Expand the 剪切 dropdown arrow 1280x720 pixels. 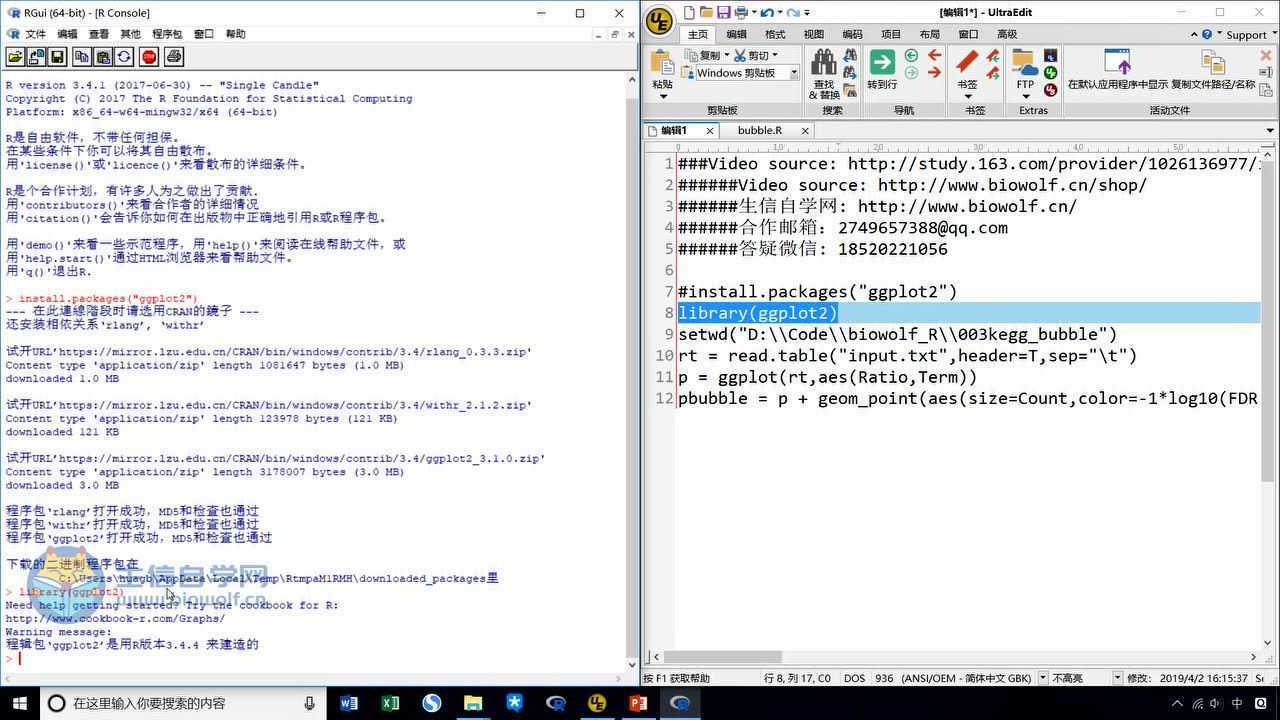pos(774,56)
